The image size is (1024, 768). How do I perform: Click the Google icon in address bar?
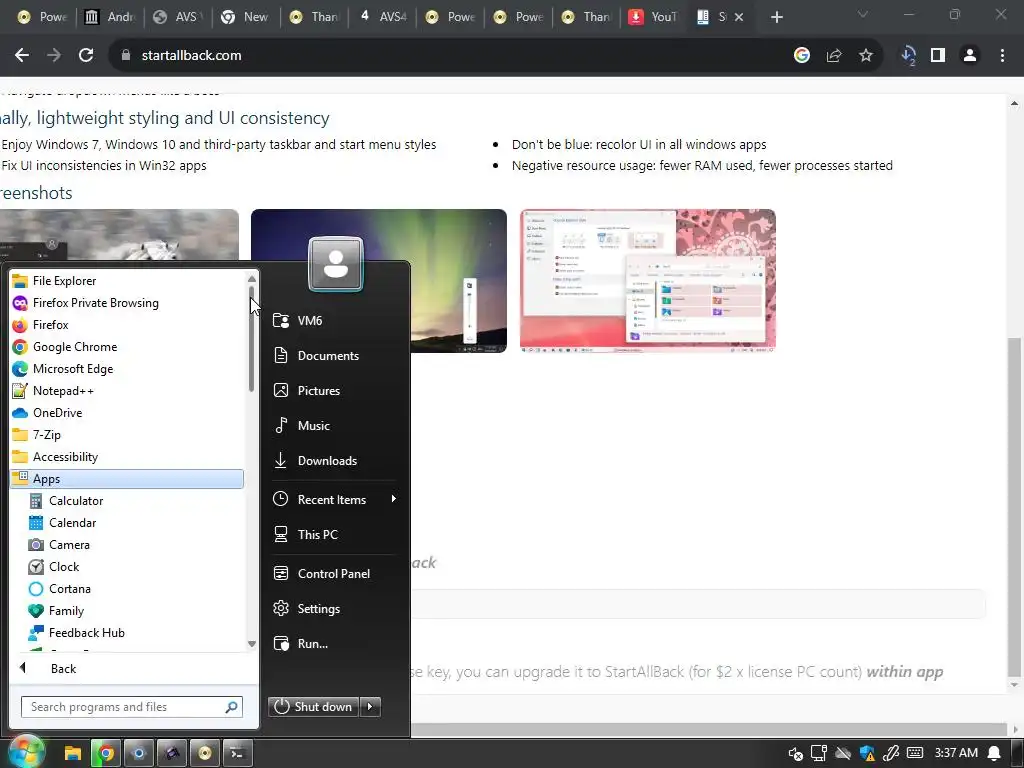(x=802, y=56)
